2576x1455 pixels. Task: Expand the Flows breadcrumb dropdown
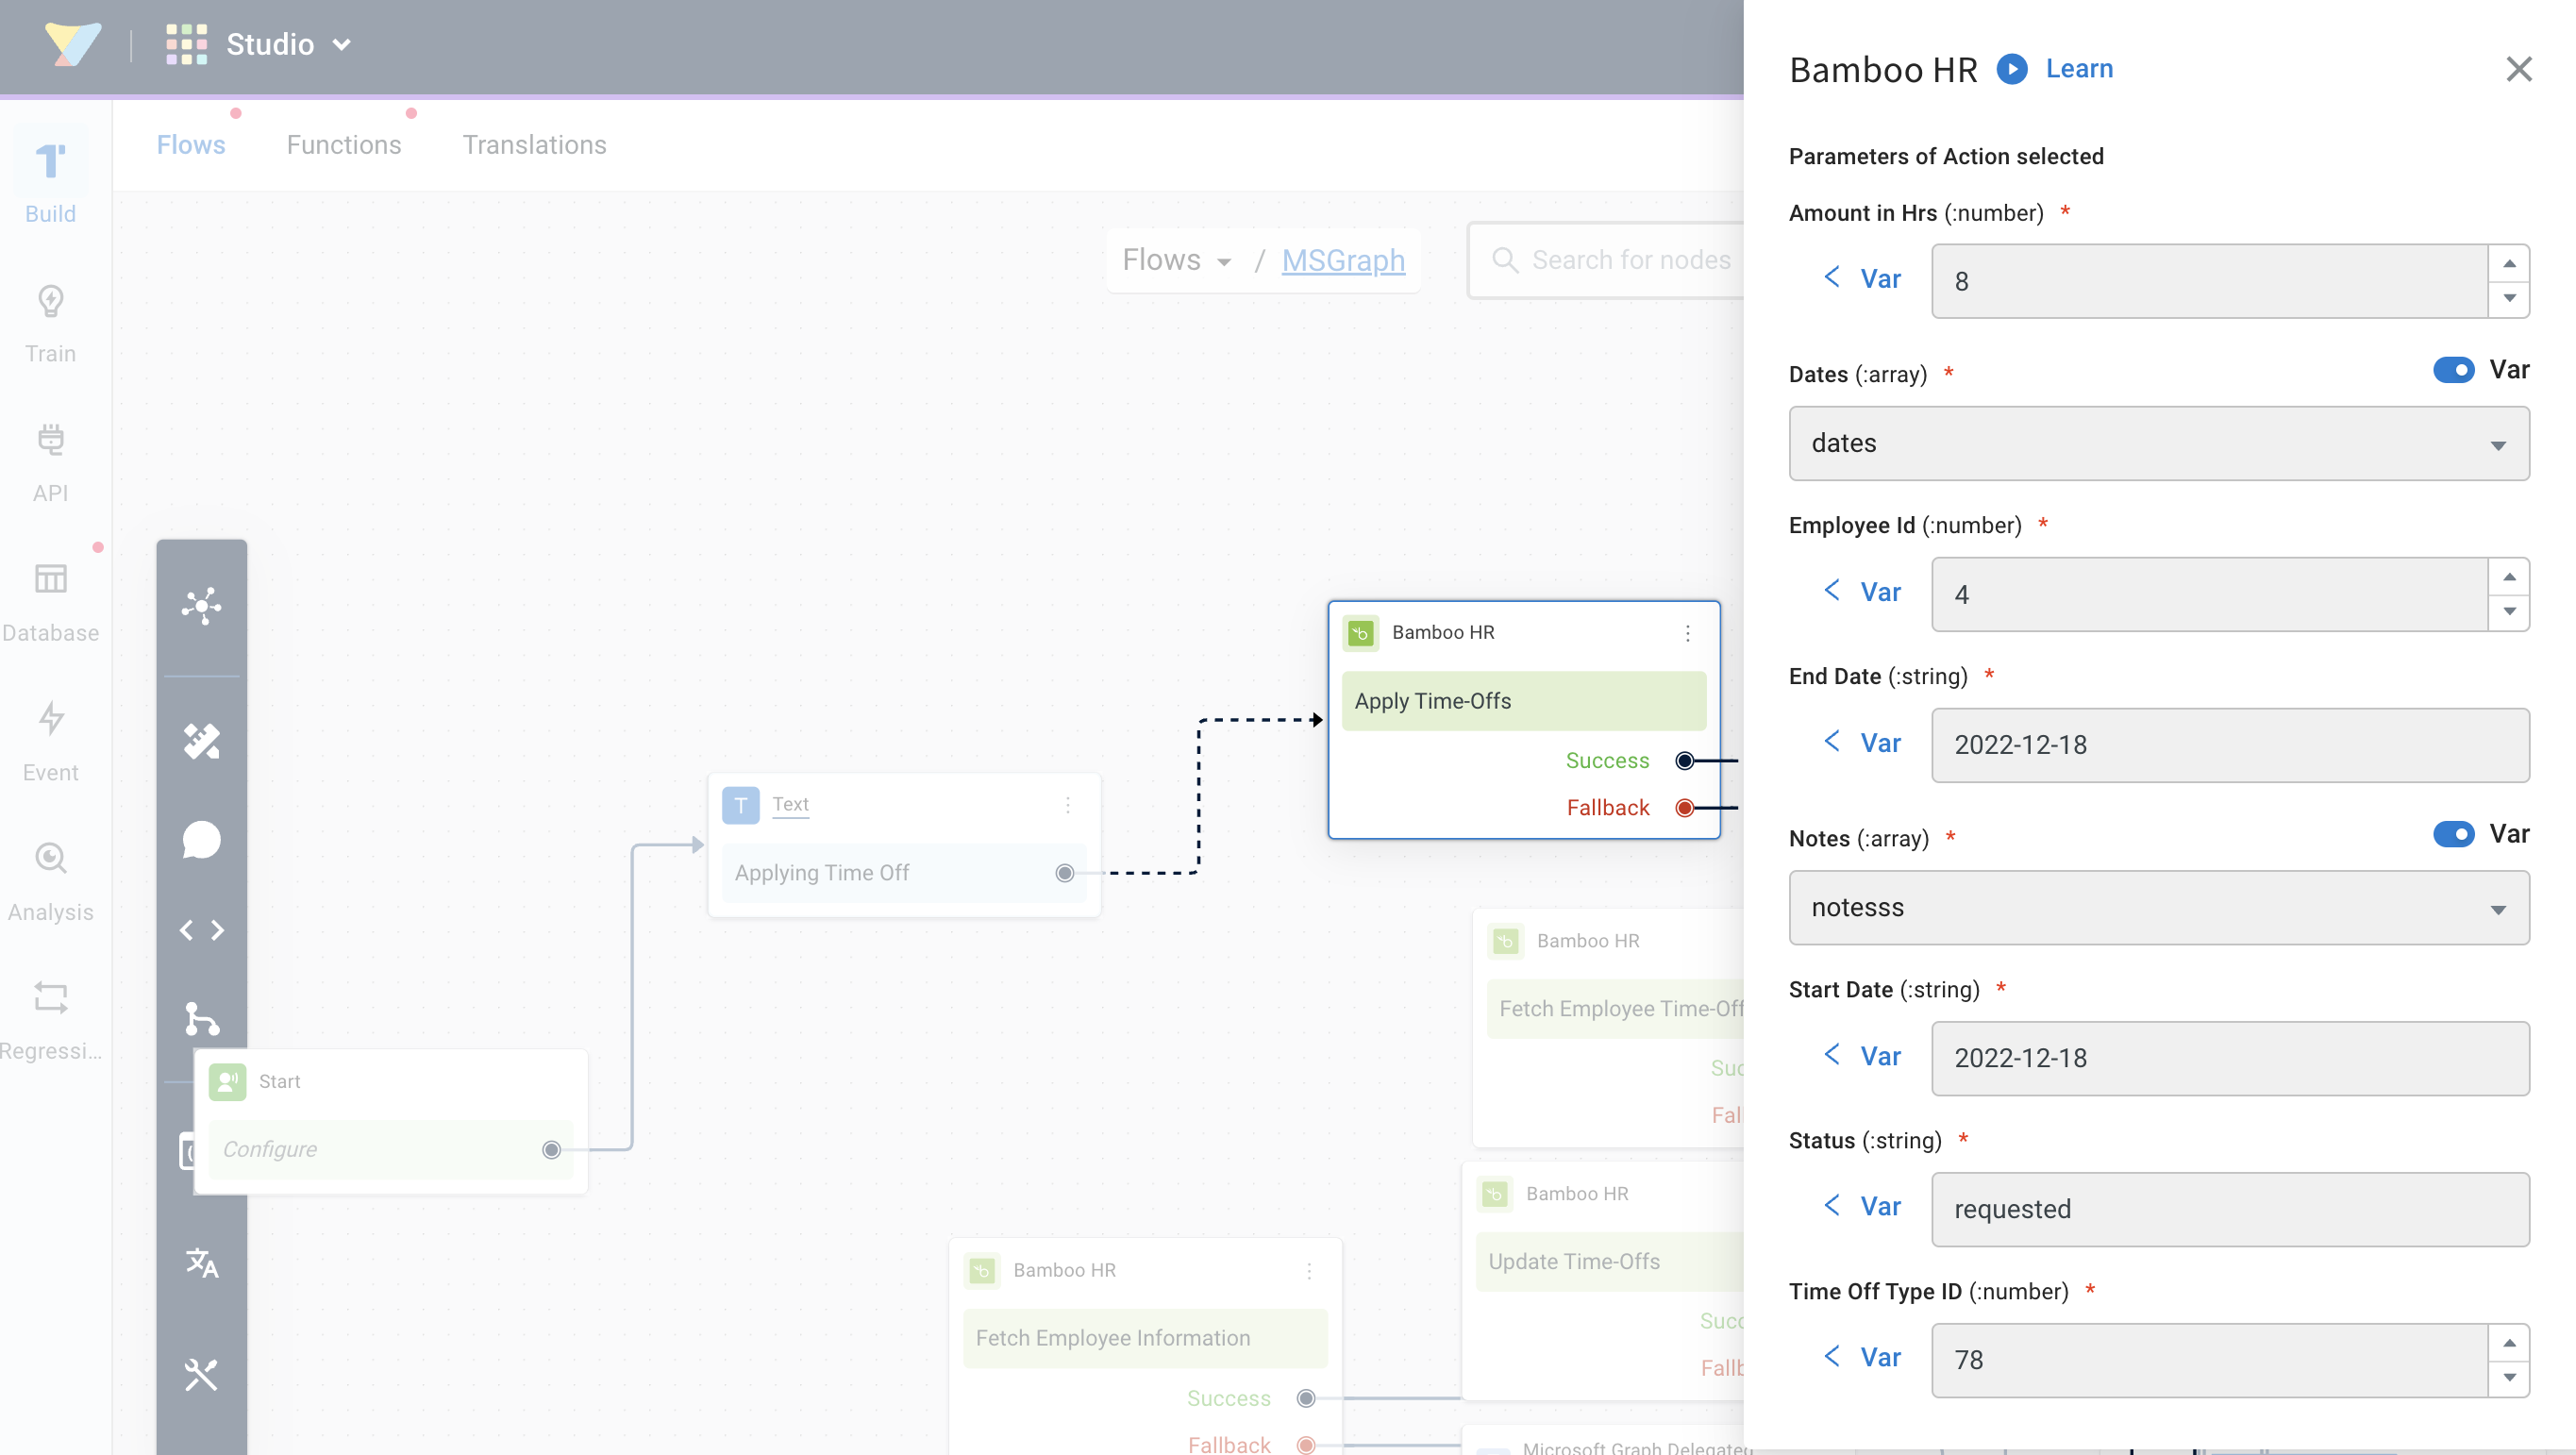point(1177,260)
